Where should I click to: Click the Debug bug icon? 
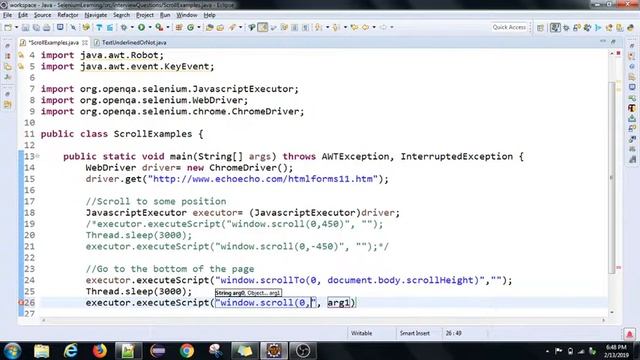pos(124,27)
